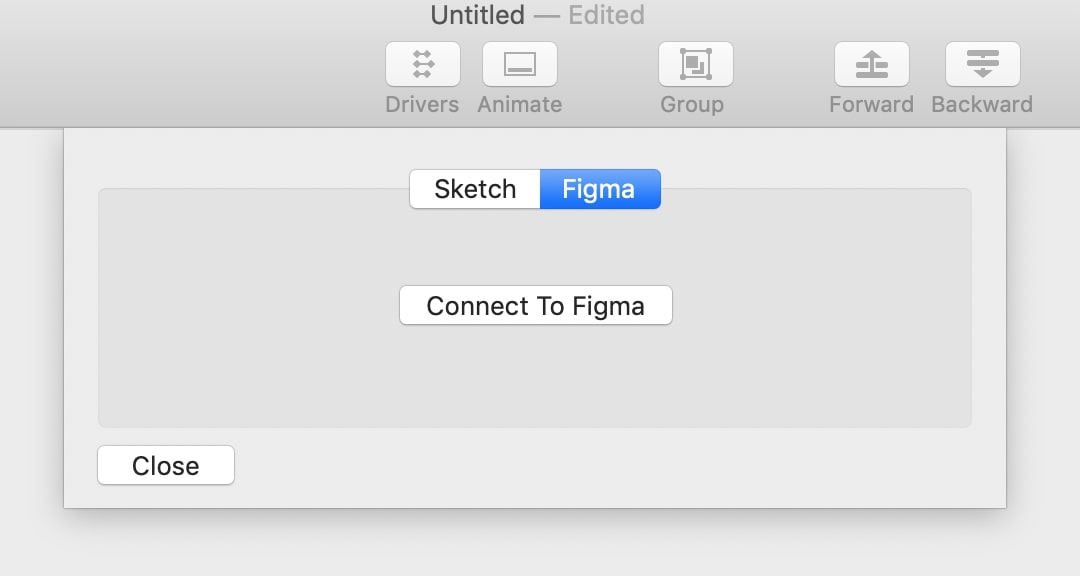
Task: Click the 'Edited' status in title bar
Action: pos(606,15)
